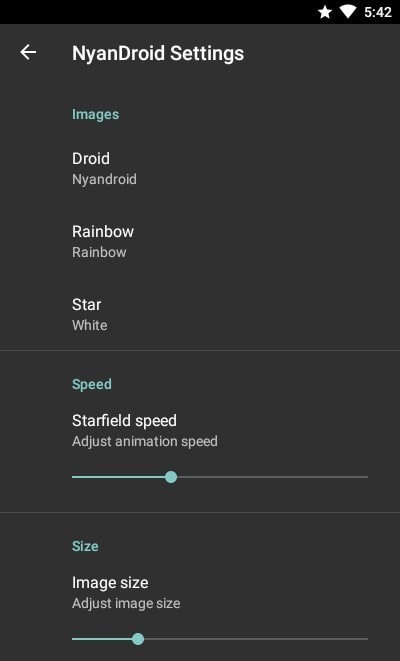Open the Star image preference
Image resolution: width=400 pixels, height=661 pixels.
click(x=200, y=314)
